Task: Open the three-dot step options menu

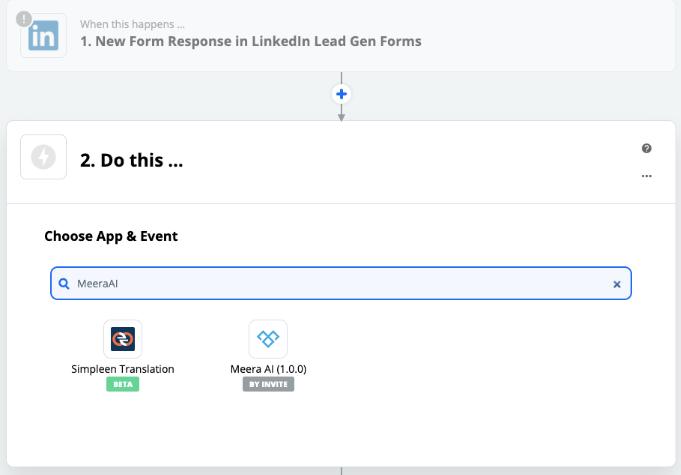Action: click(646, 176)
